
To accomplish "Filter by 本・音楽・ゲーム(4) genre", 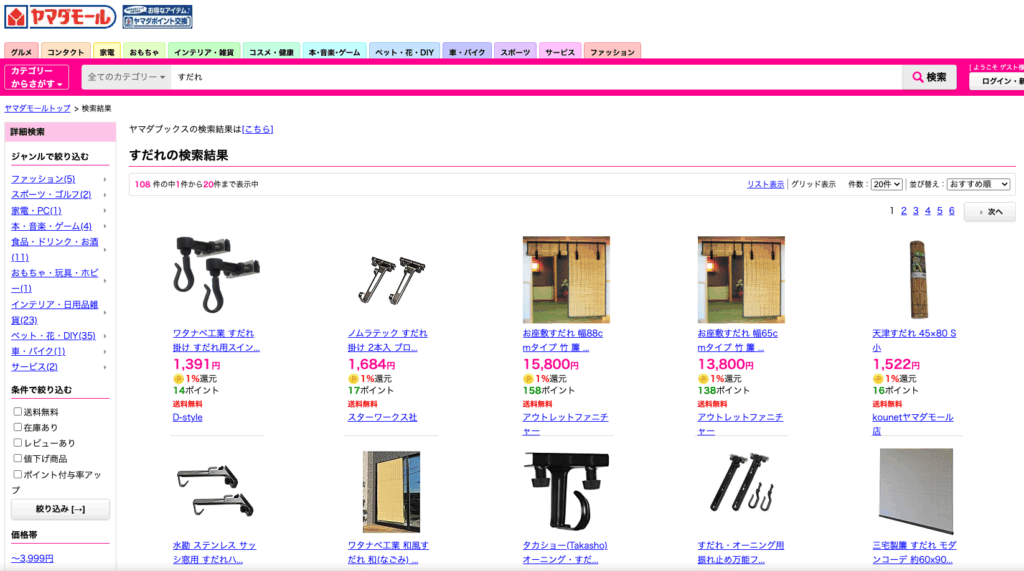I will click(x=52, y=226).
